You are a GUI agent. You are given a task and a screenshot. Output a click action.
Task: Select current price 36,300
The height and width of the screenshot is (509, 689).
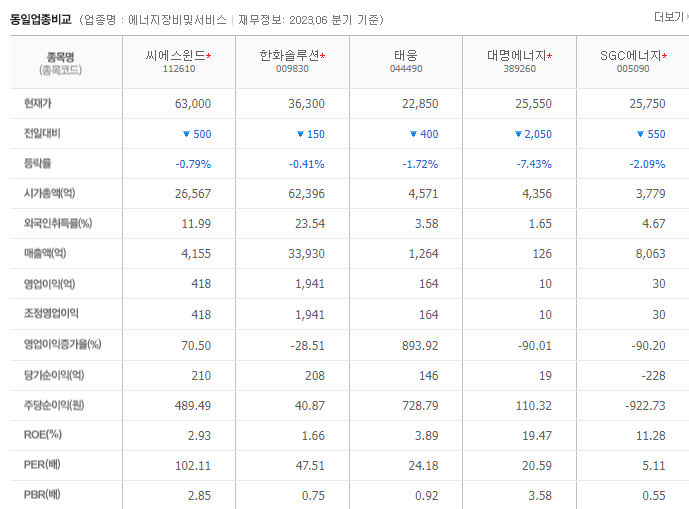[x=306, y=104]
